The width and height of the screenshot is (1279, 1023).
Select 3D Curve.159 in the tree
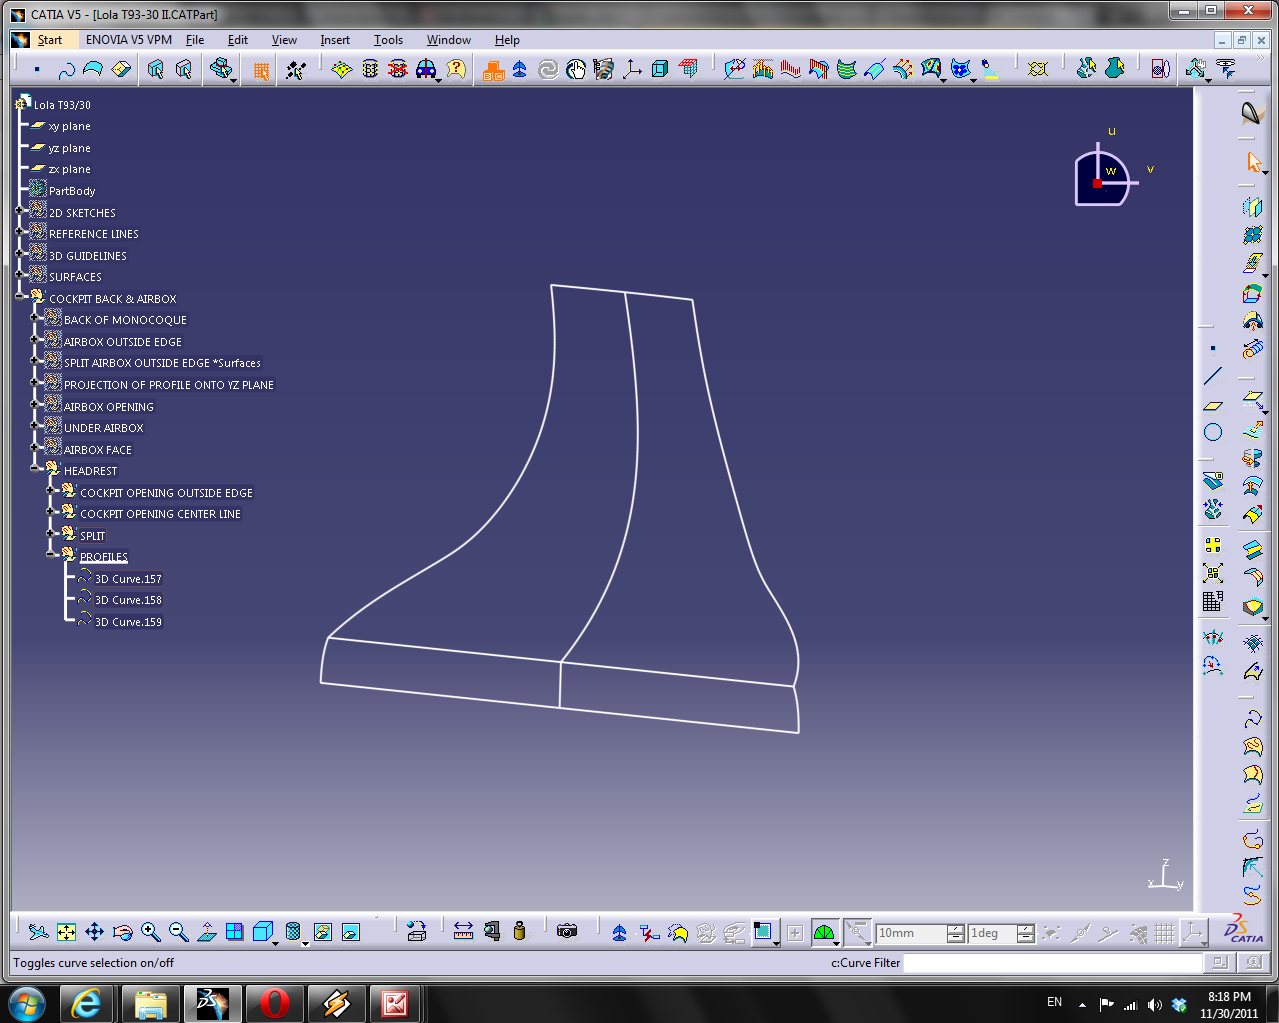pyautogui.click(x=128, y=622)
